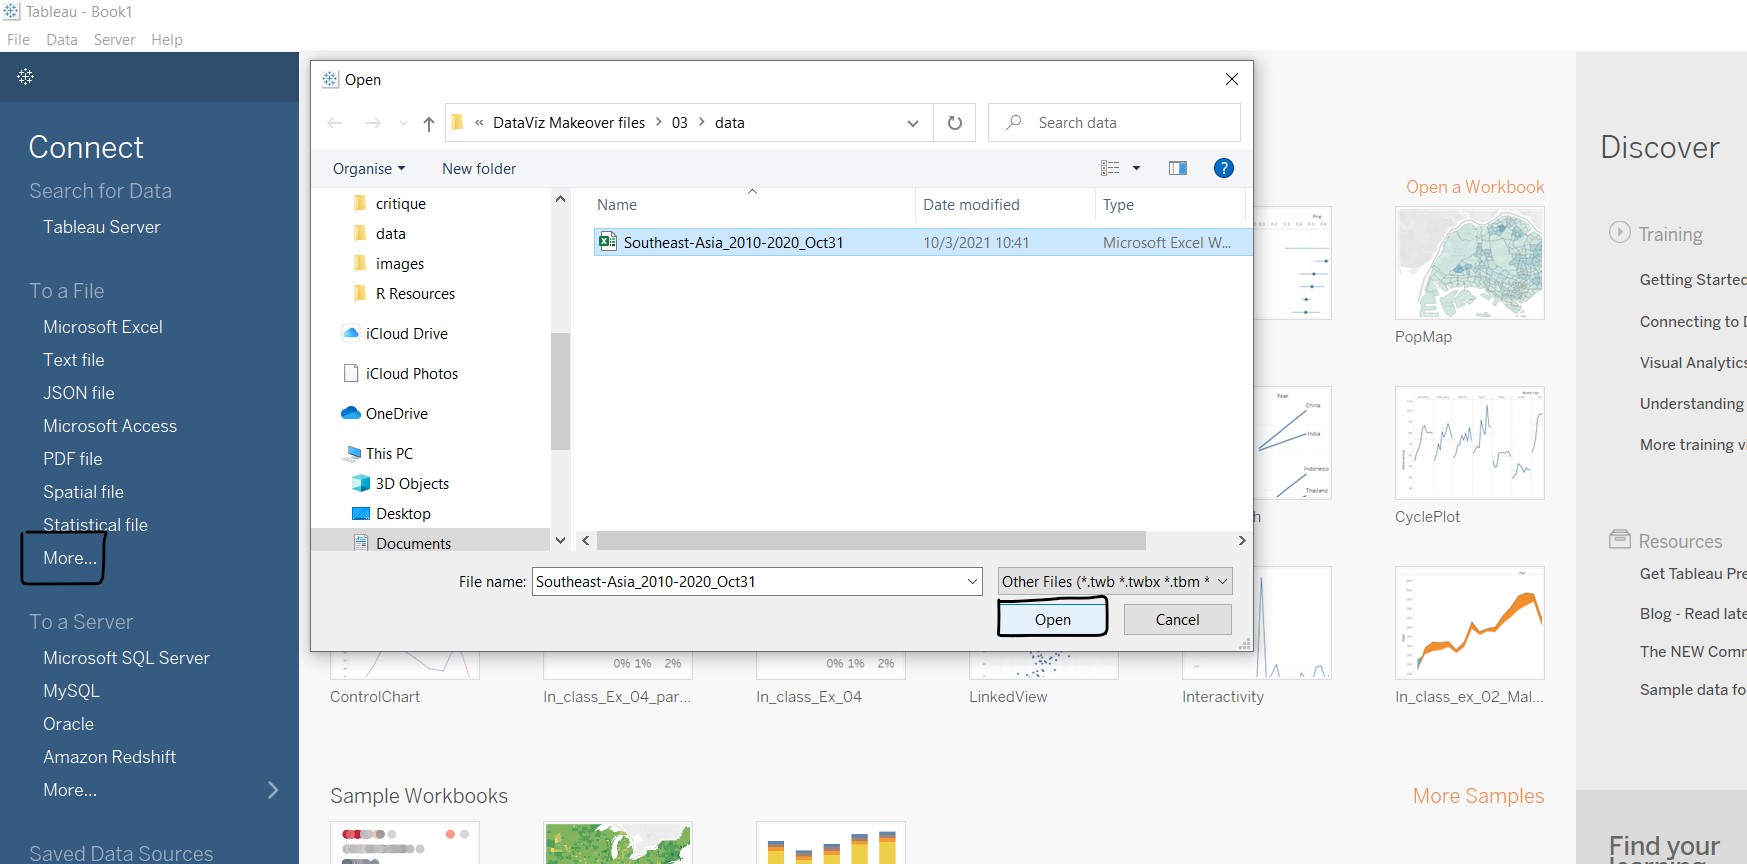Click More under To a File

(x=70, y=558)
